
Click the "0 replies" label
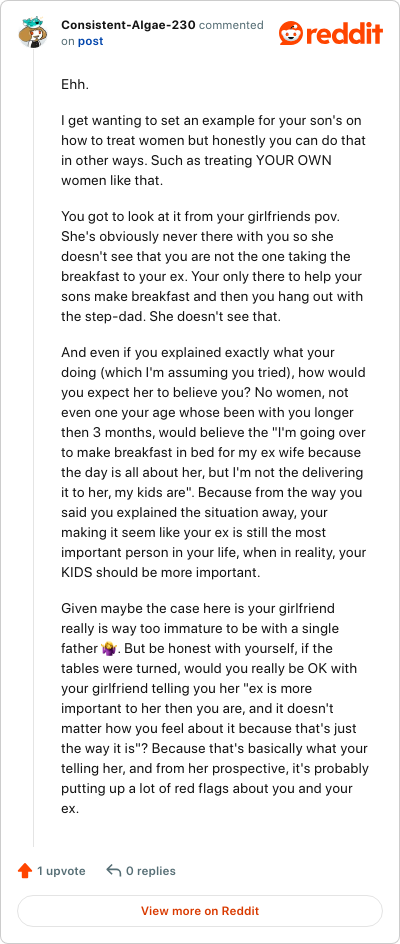pyautogui.click(x=151, y=871)
